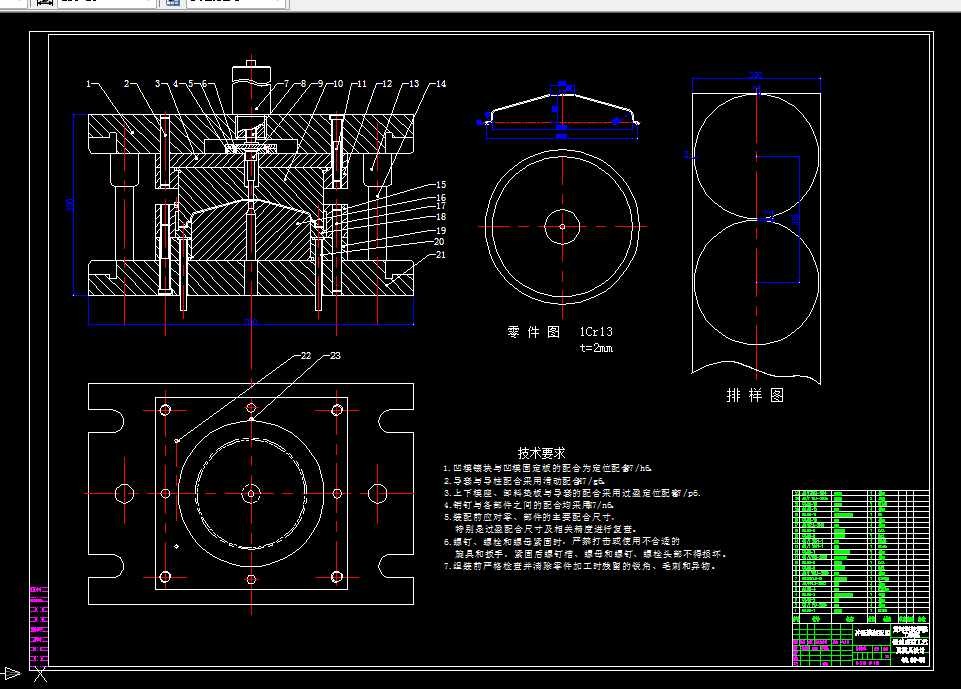Select requirement line '1.凹模镶块与凹模固定板…'
The width and height of the screenshot is (961, 689).
(x=547, y=468)
